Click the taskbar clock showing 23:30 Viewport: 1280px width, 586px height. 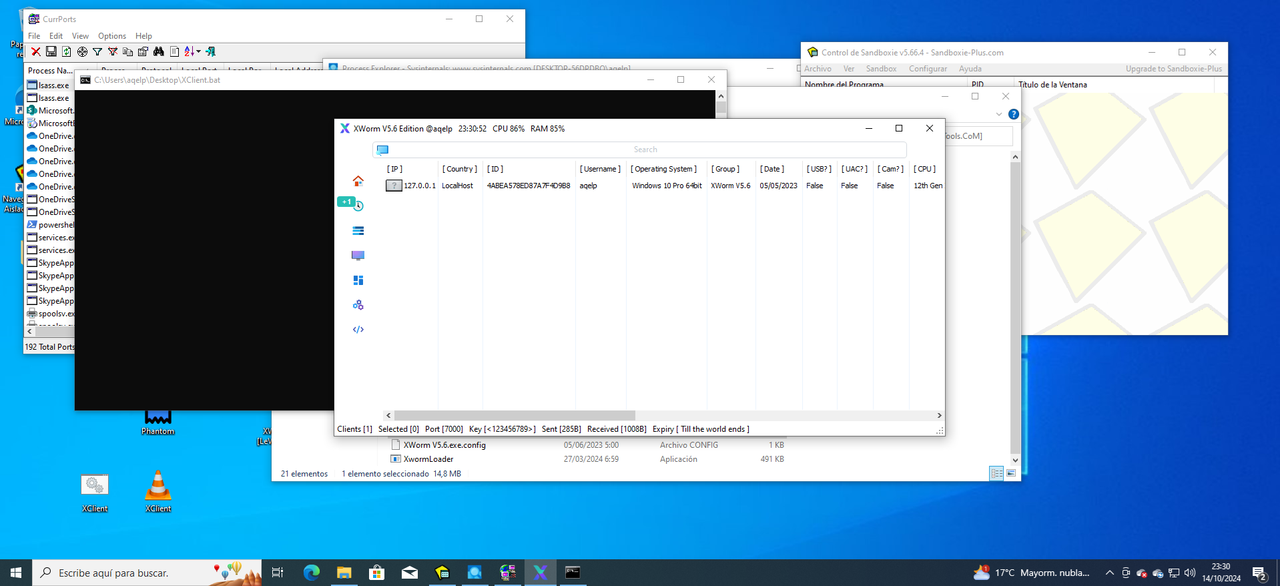pyautogui.click(x=1221, y=573)
